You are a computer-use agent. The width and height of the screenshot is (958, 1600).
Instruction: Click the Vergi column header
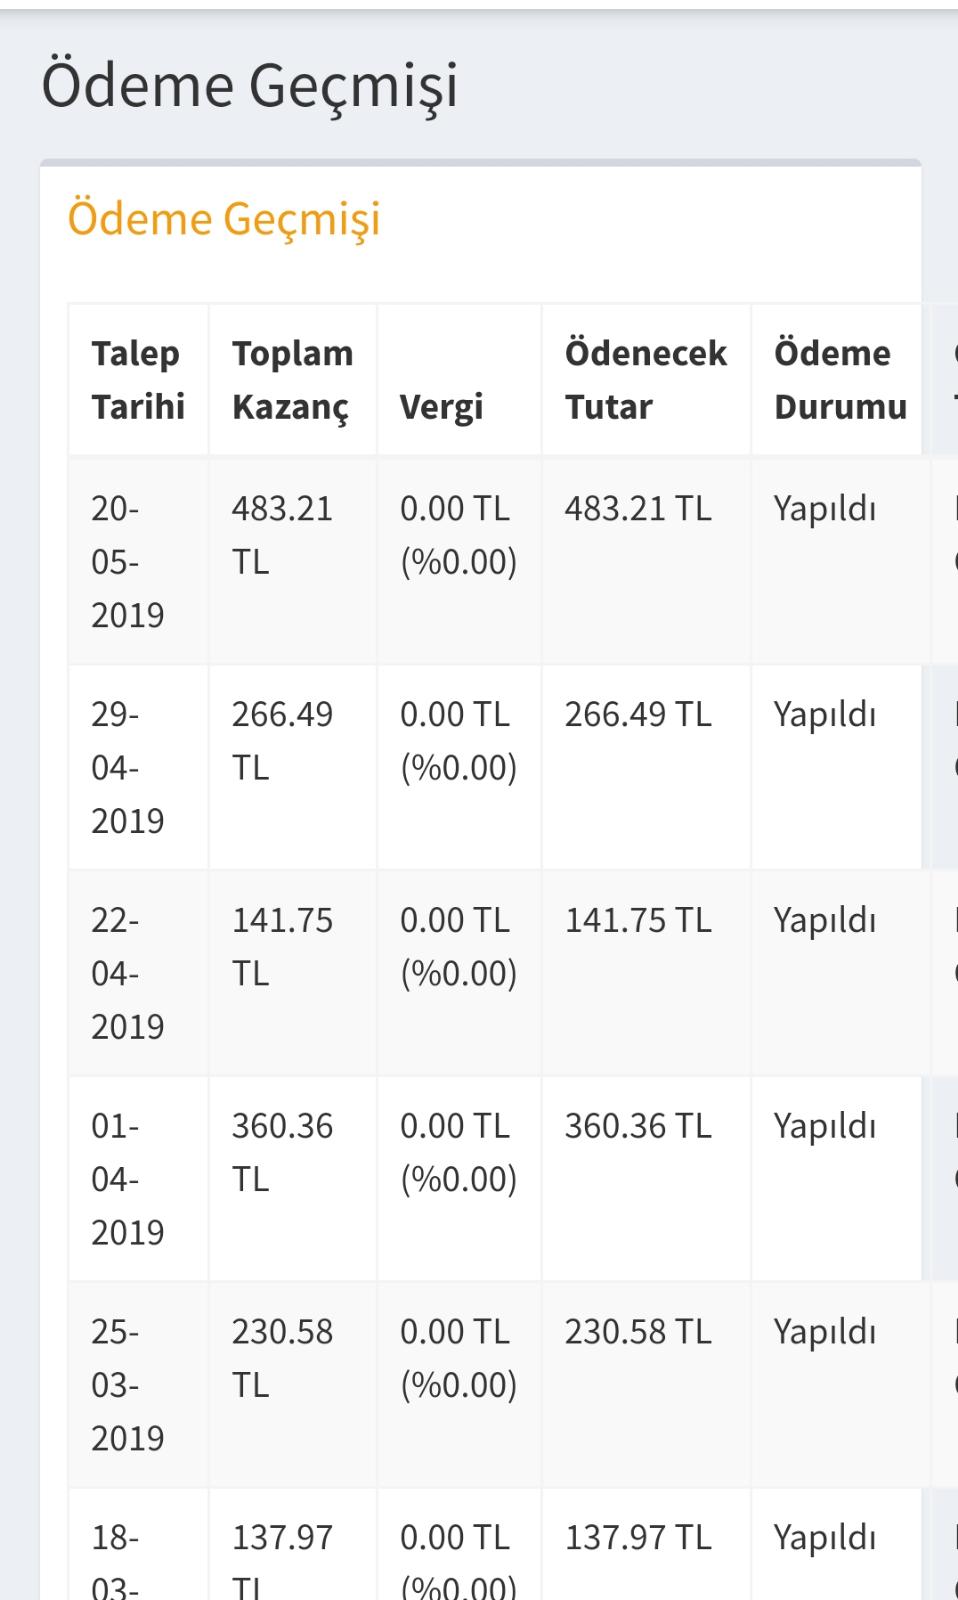[459, 380]
